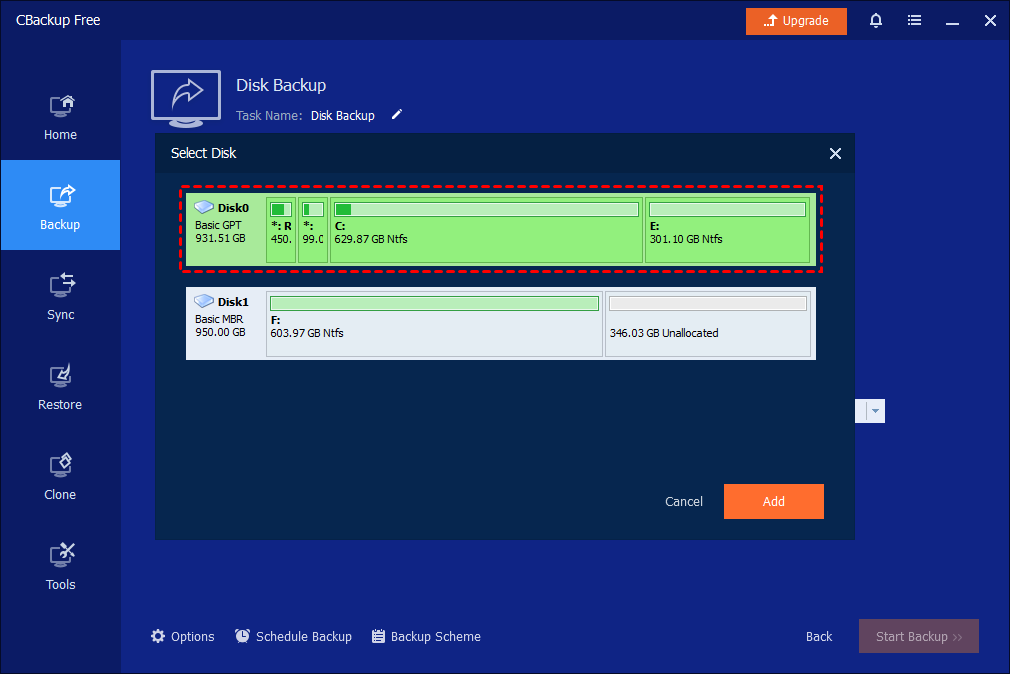This screenshot has width=1010, height=674.
Task: Close the Select Disk dialog
Action: click(x=835, y=153)
